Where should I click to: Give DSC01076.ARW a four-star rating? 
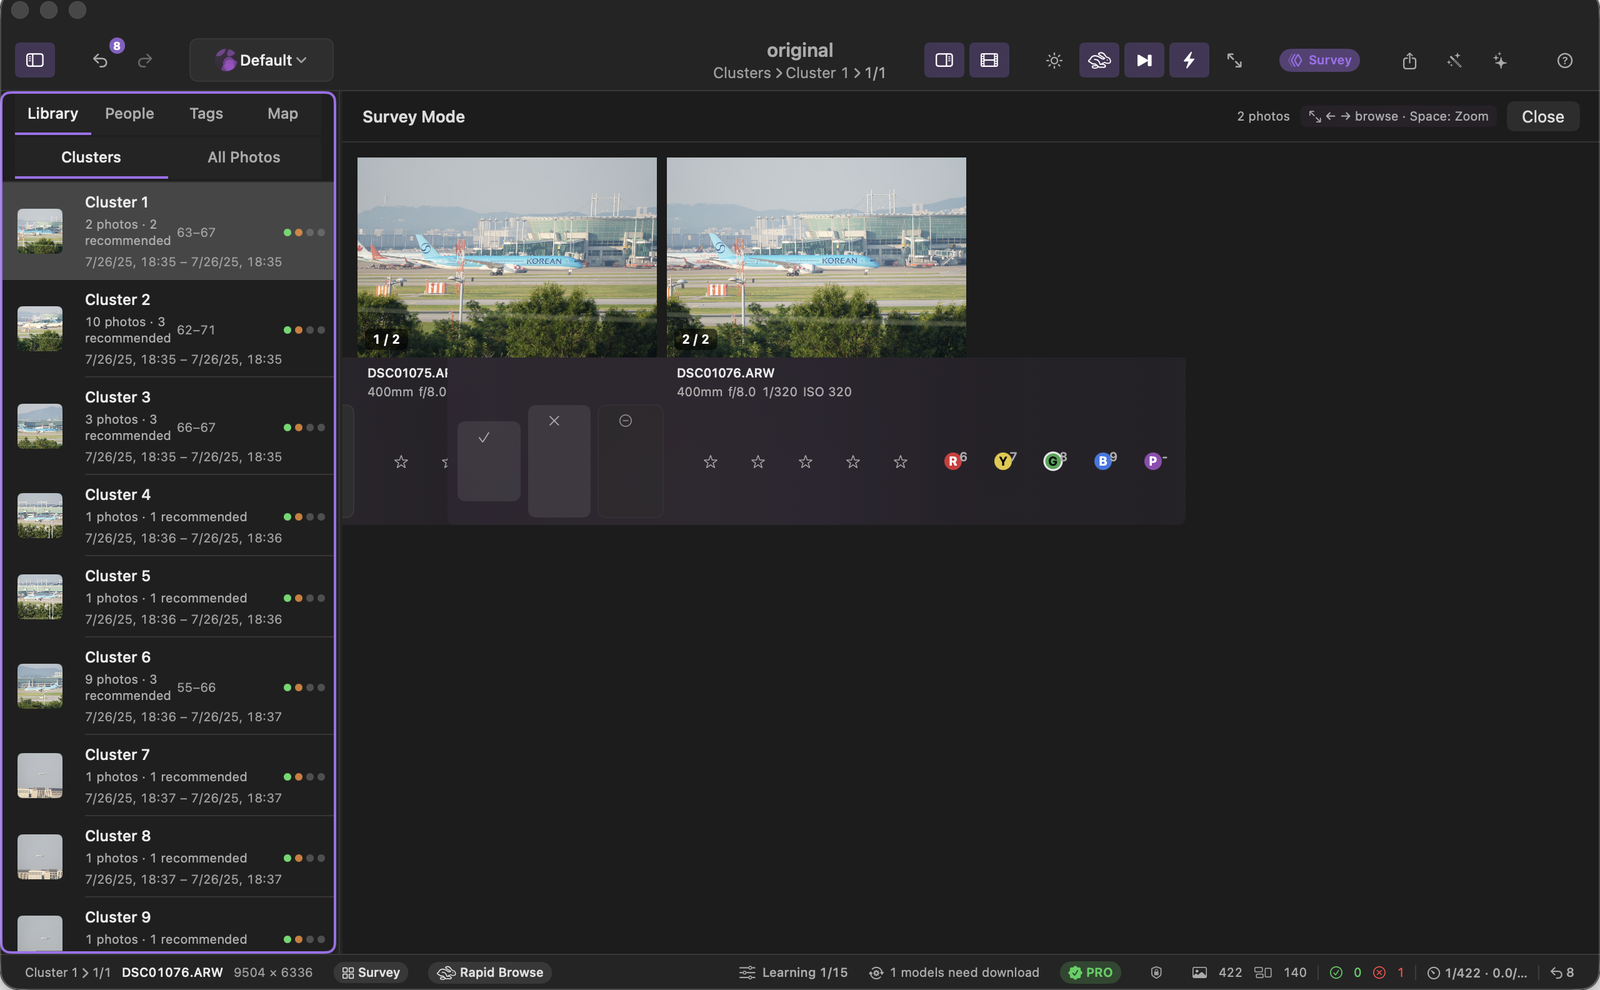tap(853, 462)
